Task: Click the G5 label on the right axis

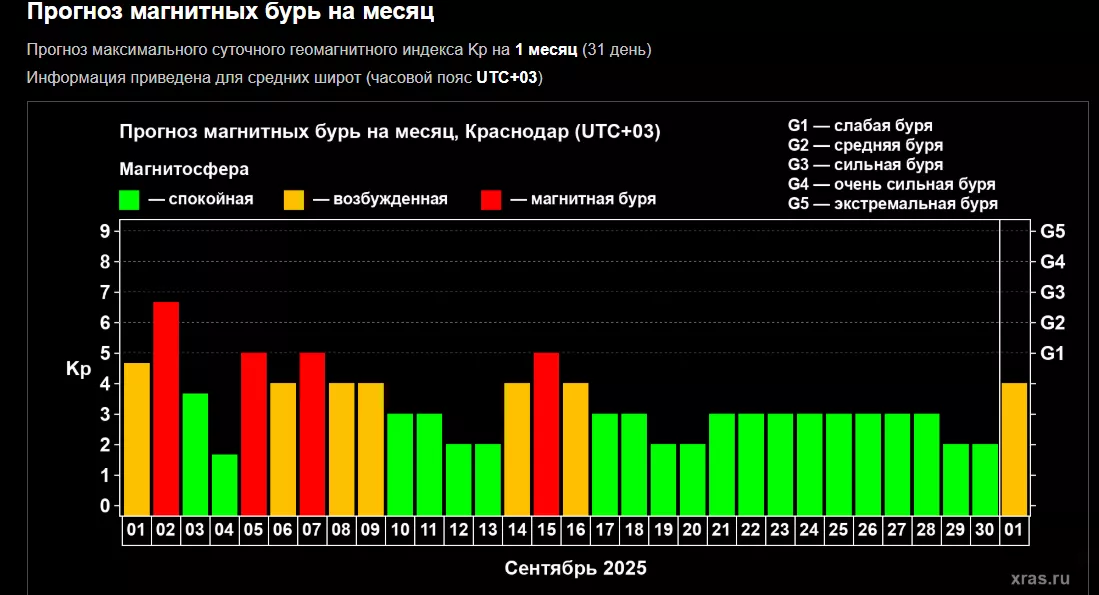Action: 1052,231
